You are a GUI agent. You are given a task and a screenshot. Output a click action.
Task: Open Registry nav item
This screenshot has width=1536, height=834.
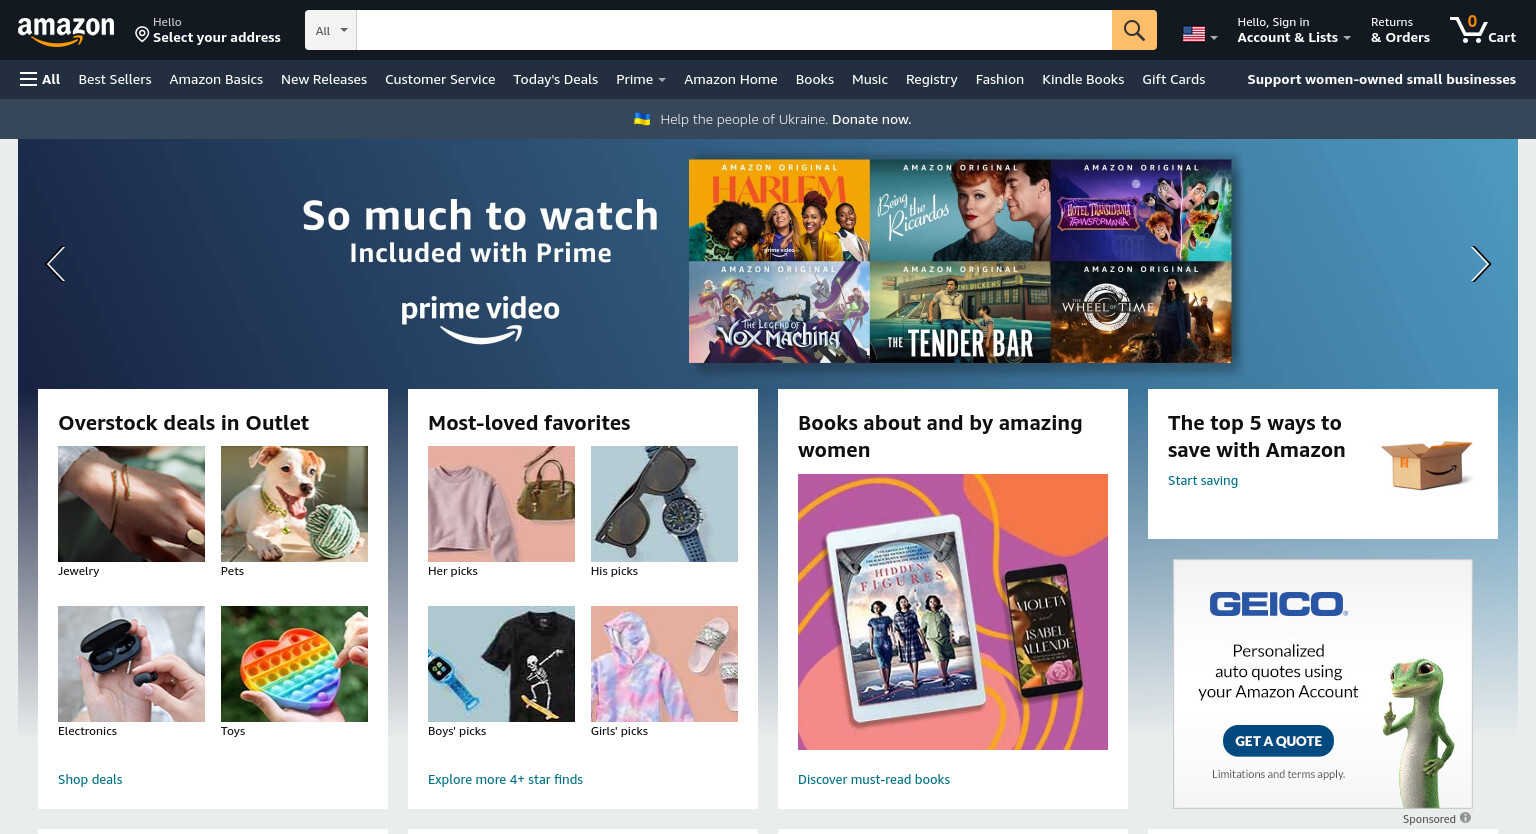932,79
